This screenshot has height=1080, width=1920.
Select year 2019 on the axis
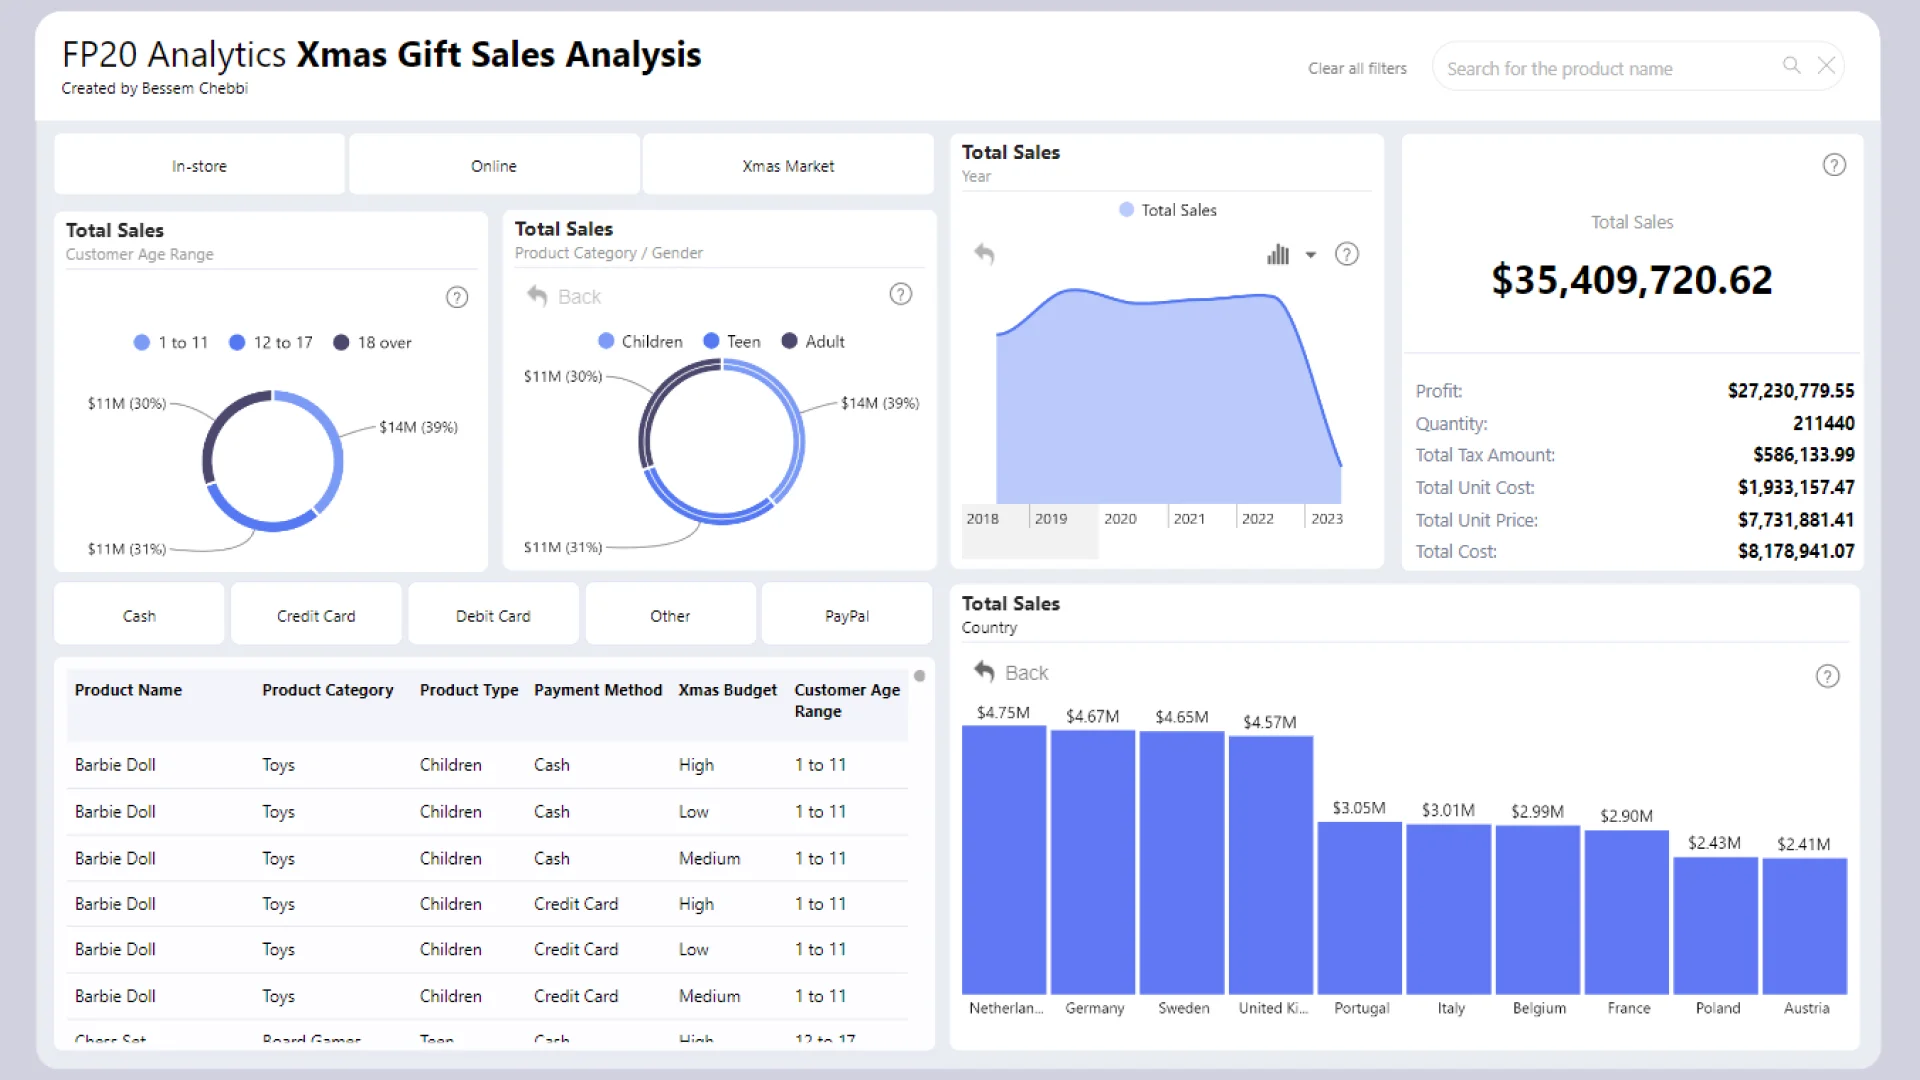tap(1051, 518)
